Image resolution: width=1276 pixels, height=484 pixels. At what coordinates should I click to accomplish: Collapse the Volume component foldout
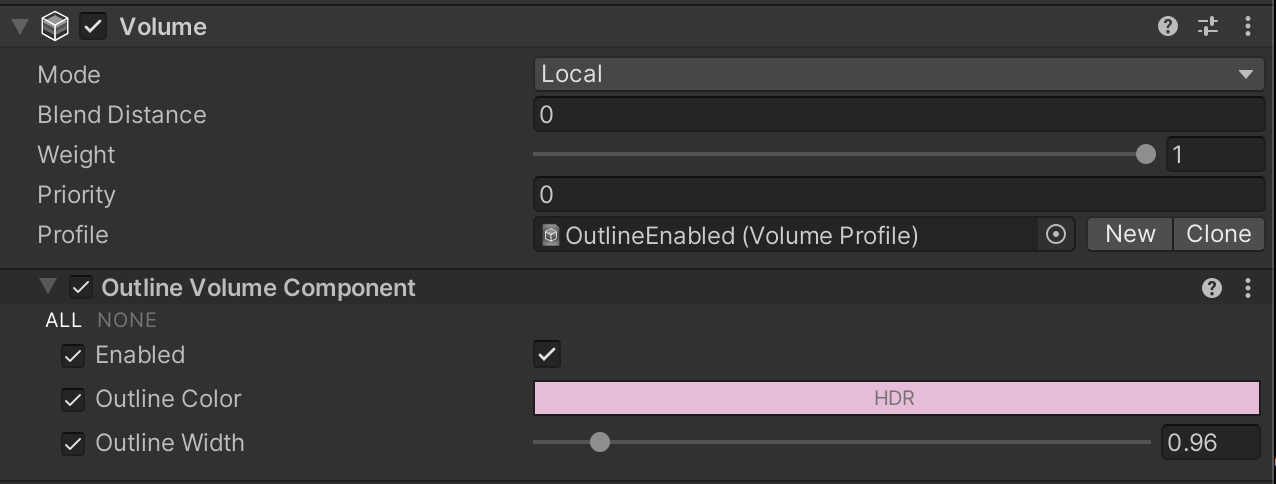(x=20, y=27)
